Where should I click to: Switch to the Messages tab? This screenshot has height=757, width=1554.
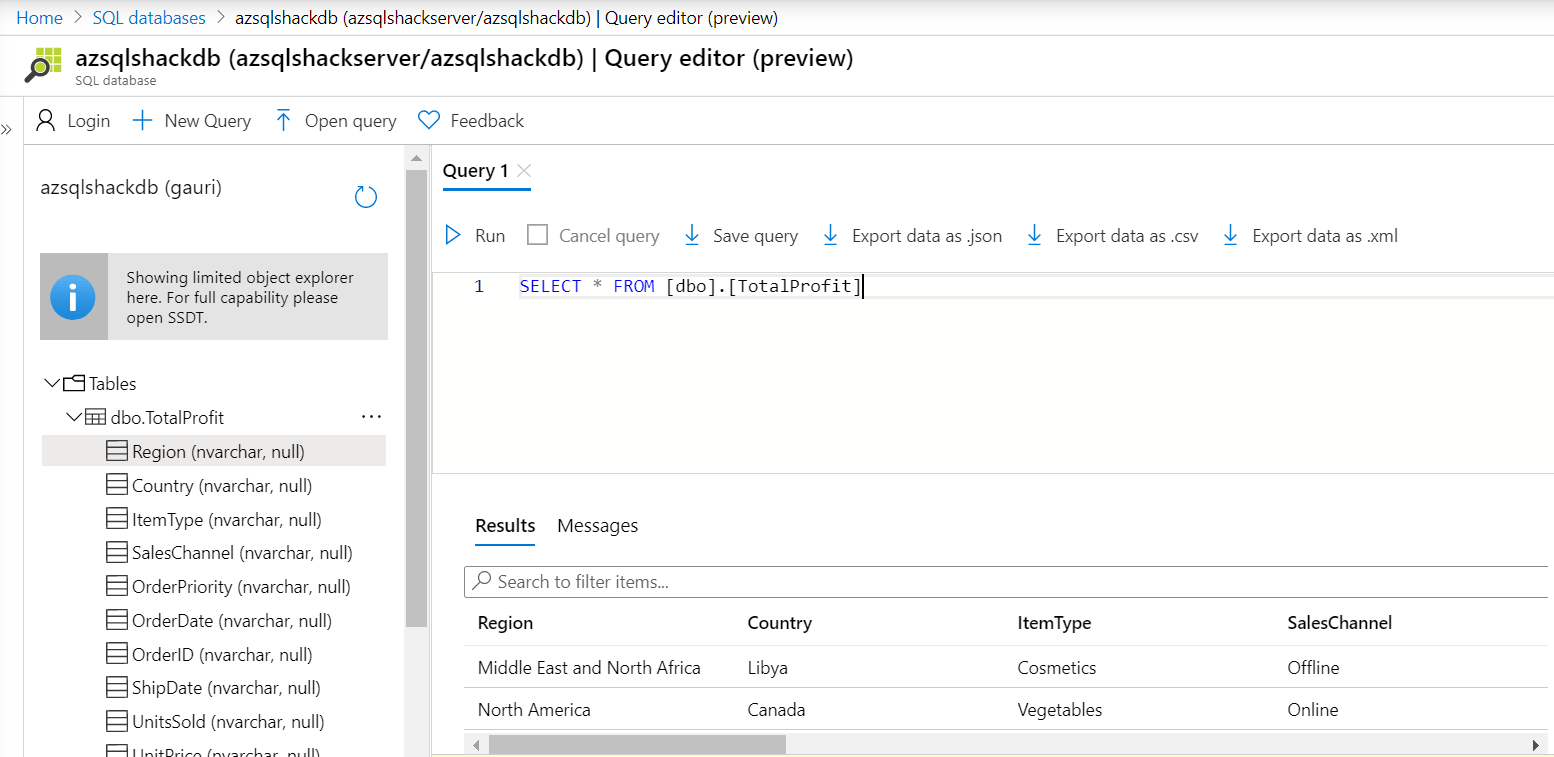pyautogui.click(x=597, y=525)
